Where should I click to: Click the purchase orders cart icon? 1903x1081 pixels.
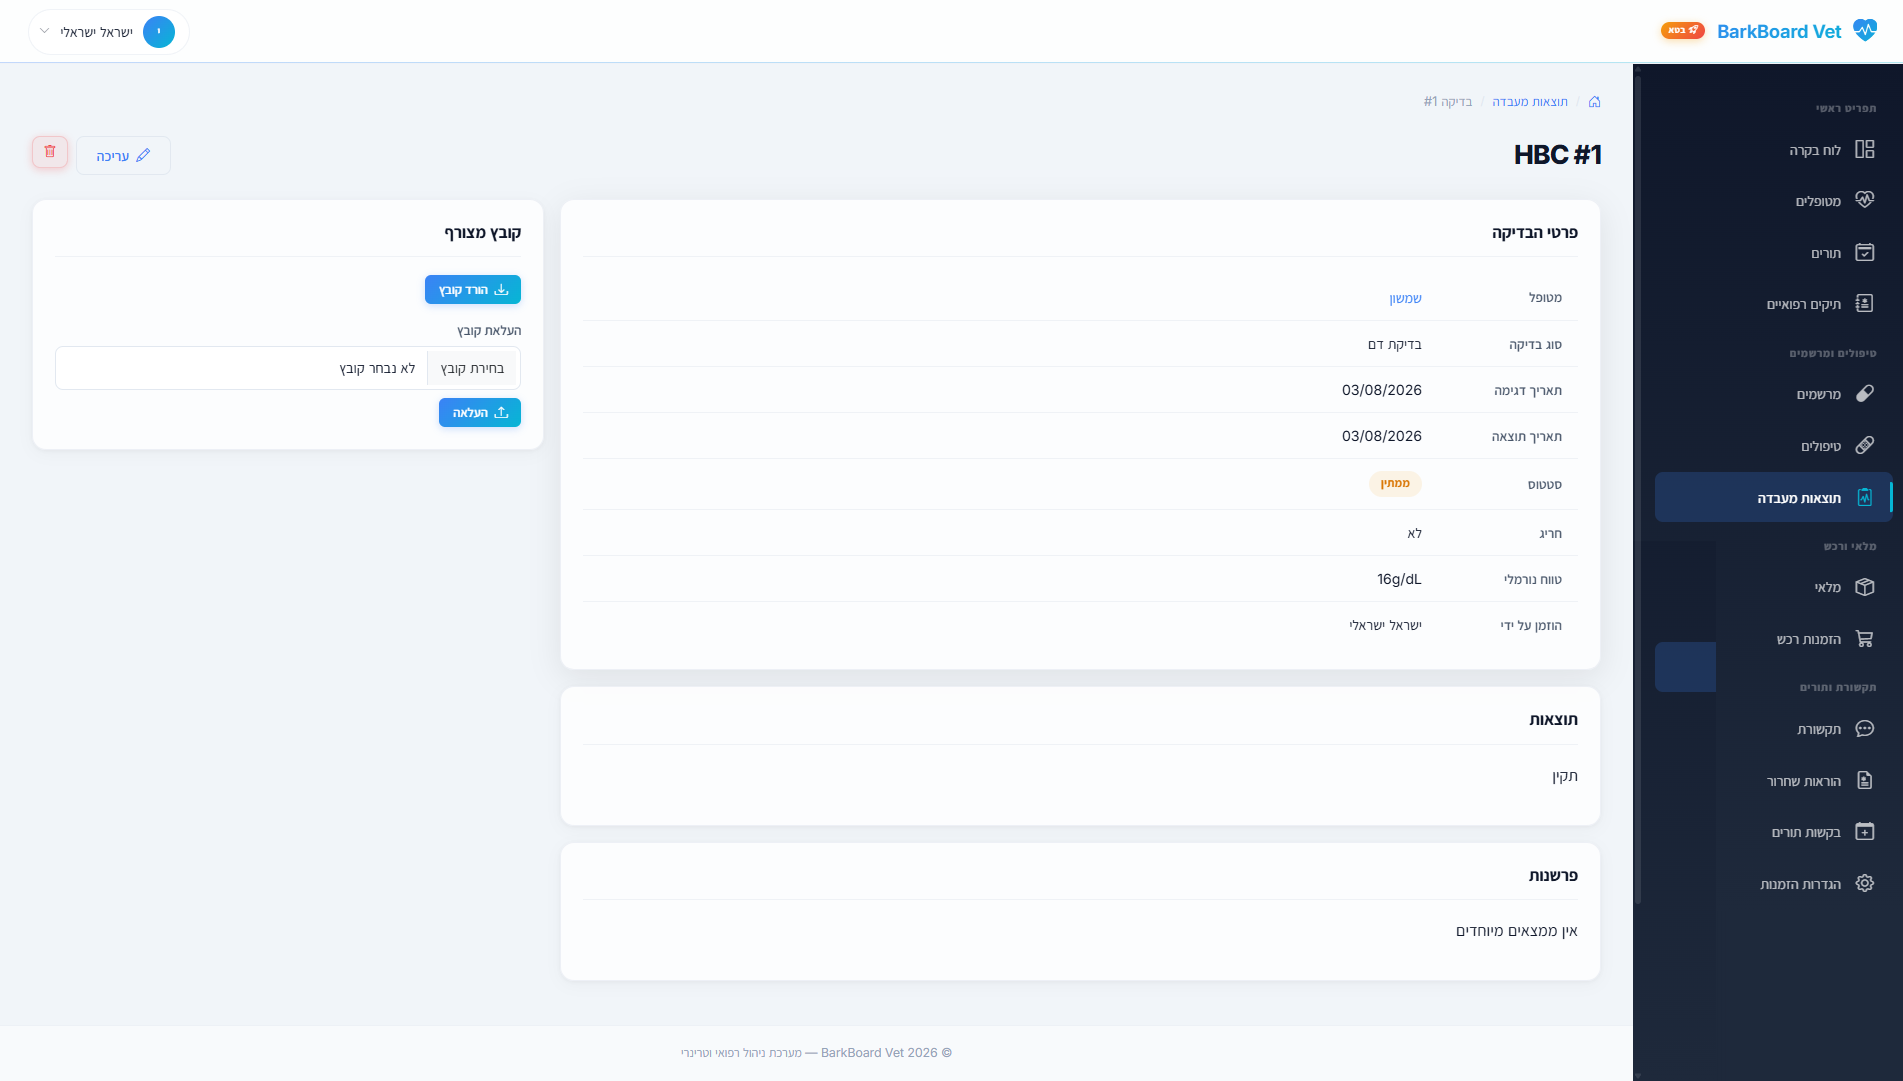(1864, 639)
